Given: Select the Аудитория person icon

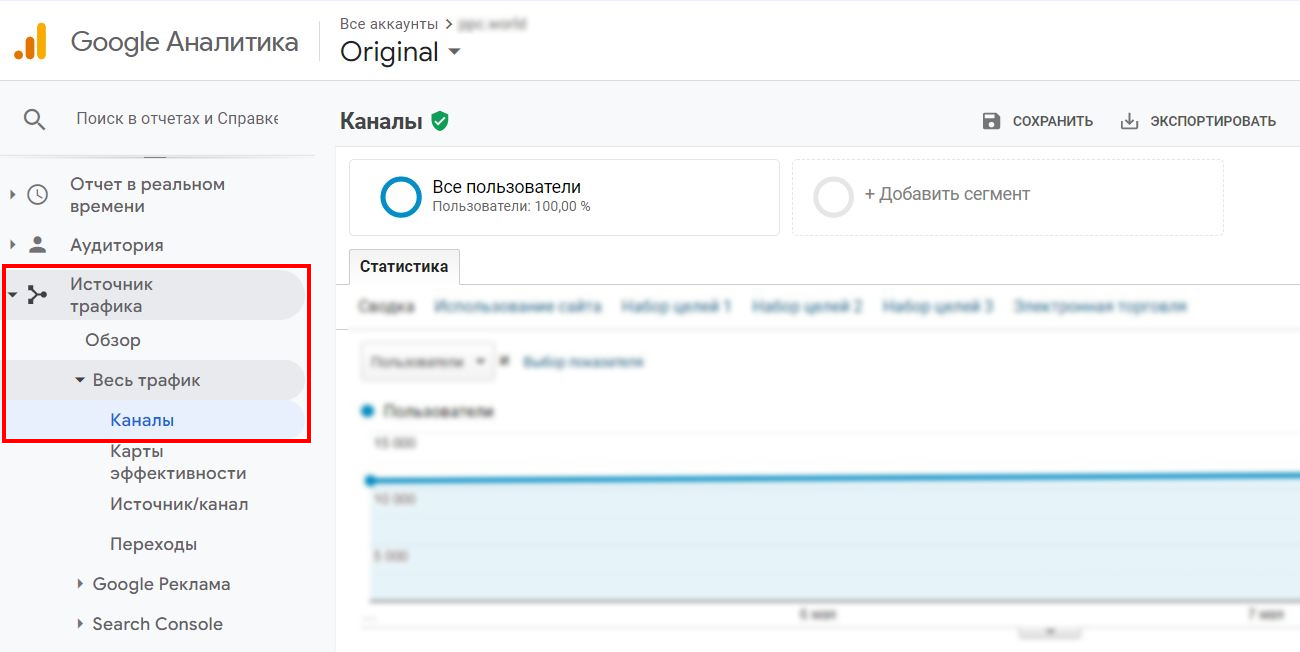Looking at the screenshot, I should [37, 244].
